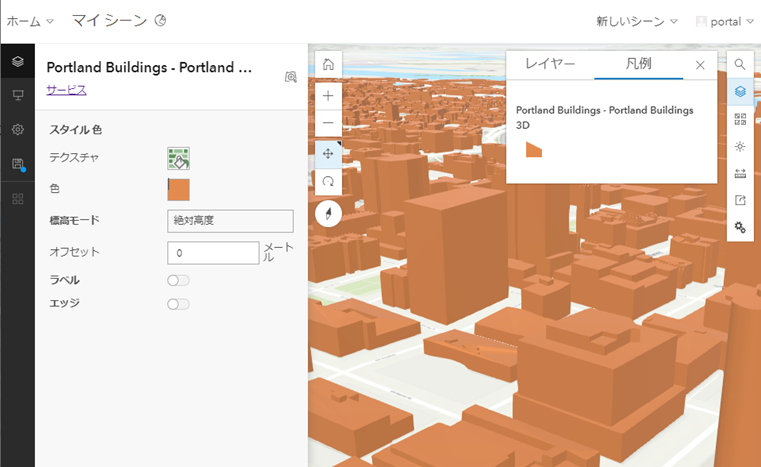This screenshot has height=467, width=761.
Task: Open the basemap gallery icon
Action: (740, 119)
